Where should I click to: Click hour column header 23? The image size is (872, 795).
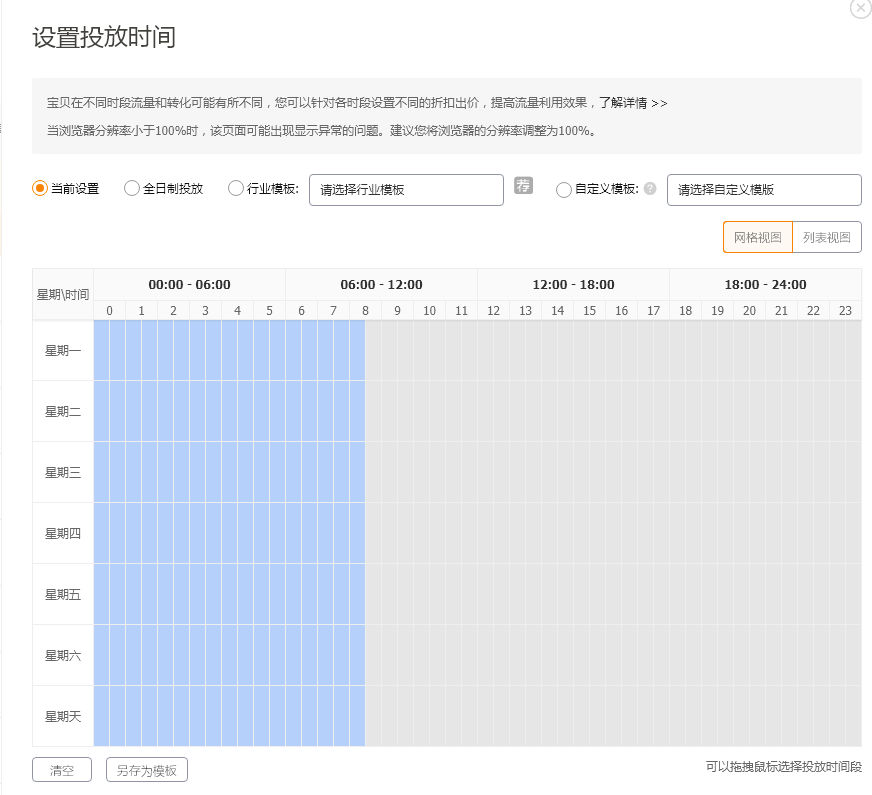click(x=845, y=311)
